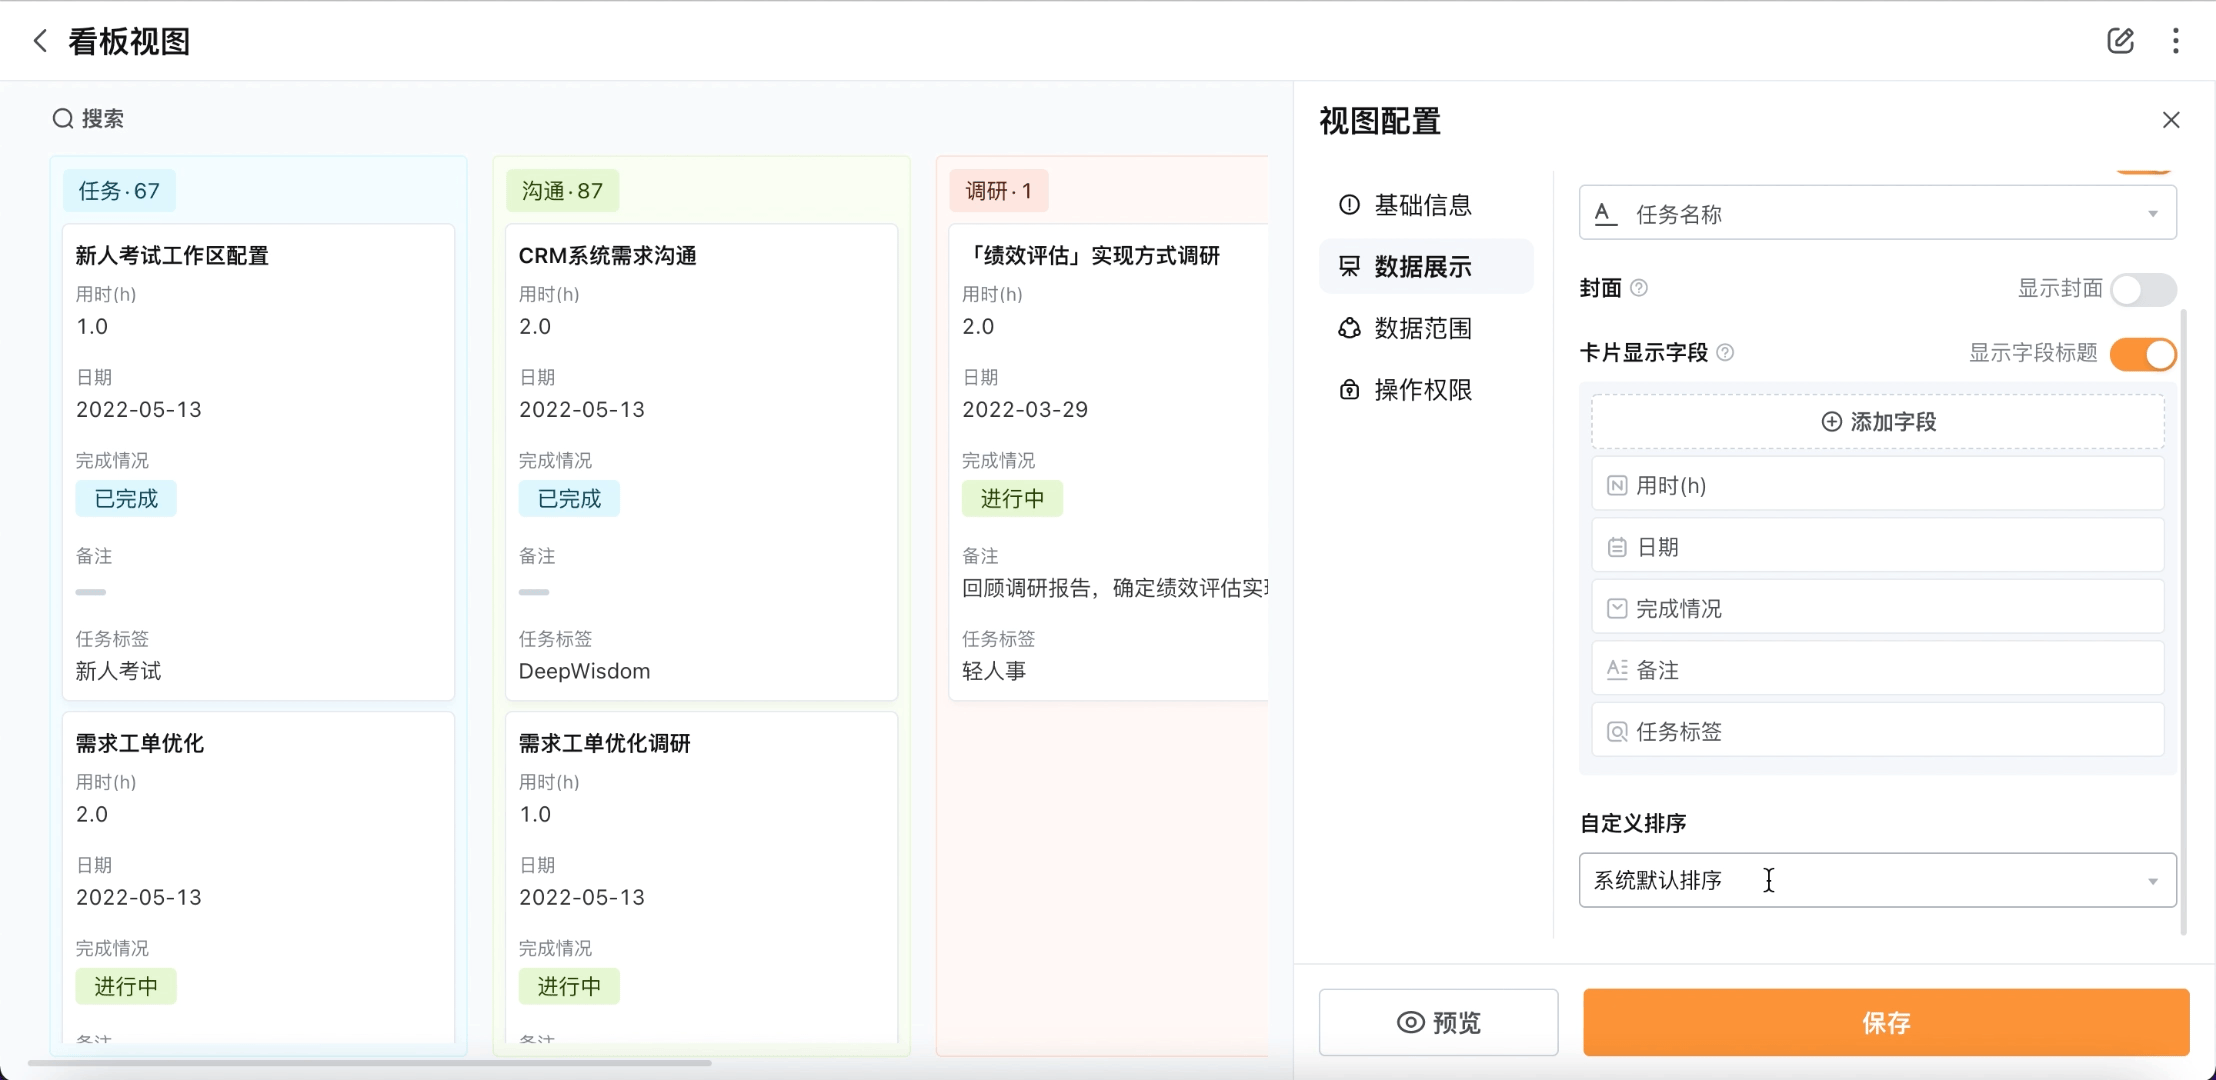Click the 保存 button
Image resolution: width=2216 pixels, height=1080 pixels.
click(x=1886, y=1022)
